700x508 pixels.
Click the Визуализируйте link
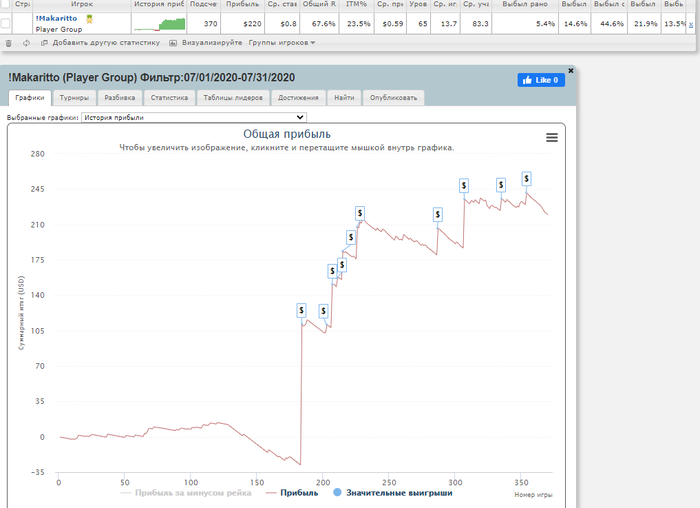coord(212,43)
